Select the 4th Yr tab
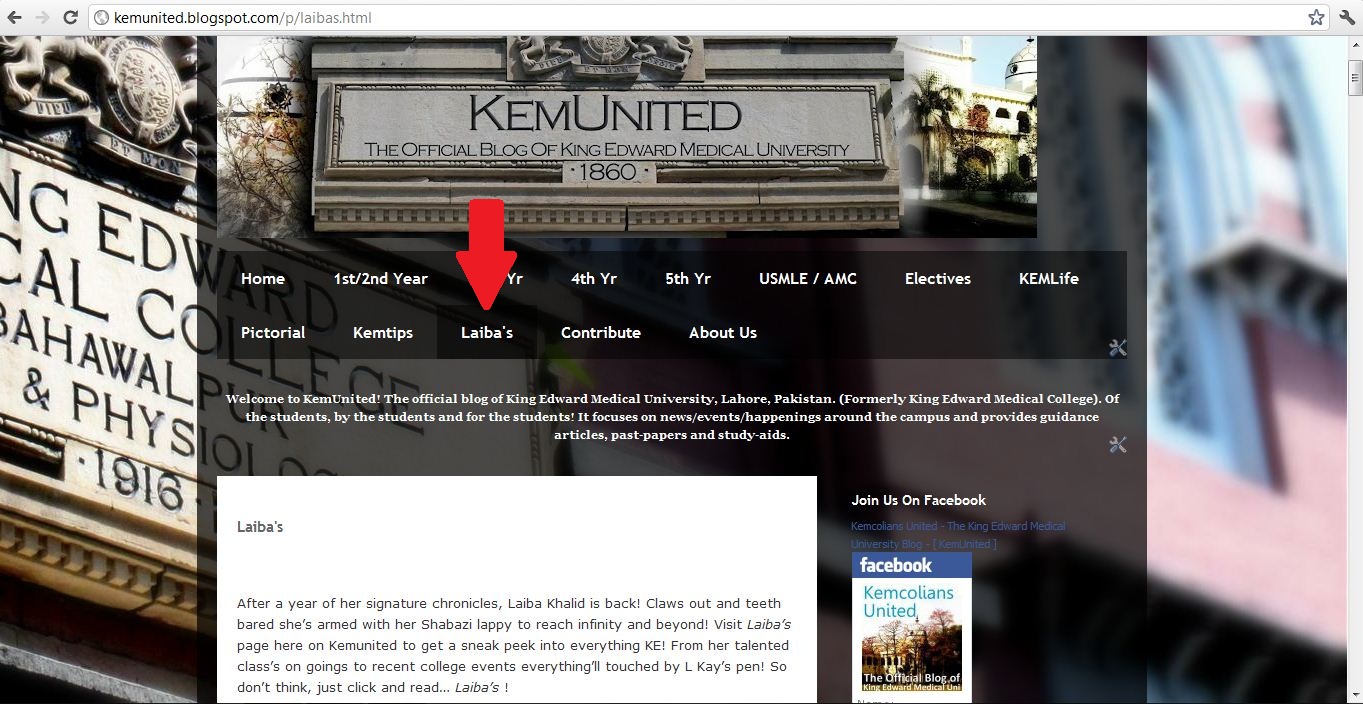This screenshot has height=704, width=1363. [594, 279]
